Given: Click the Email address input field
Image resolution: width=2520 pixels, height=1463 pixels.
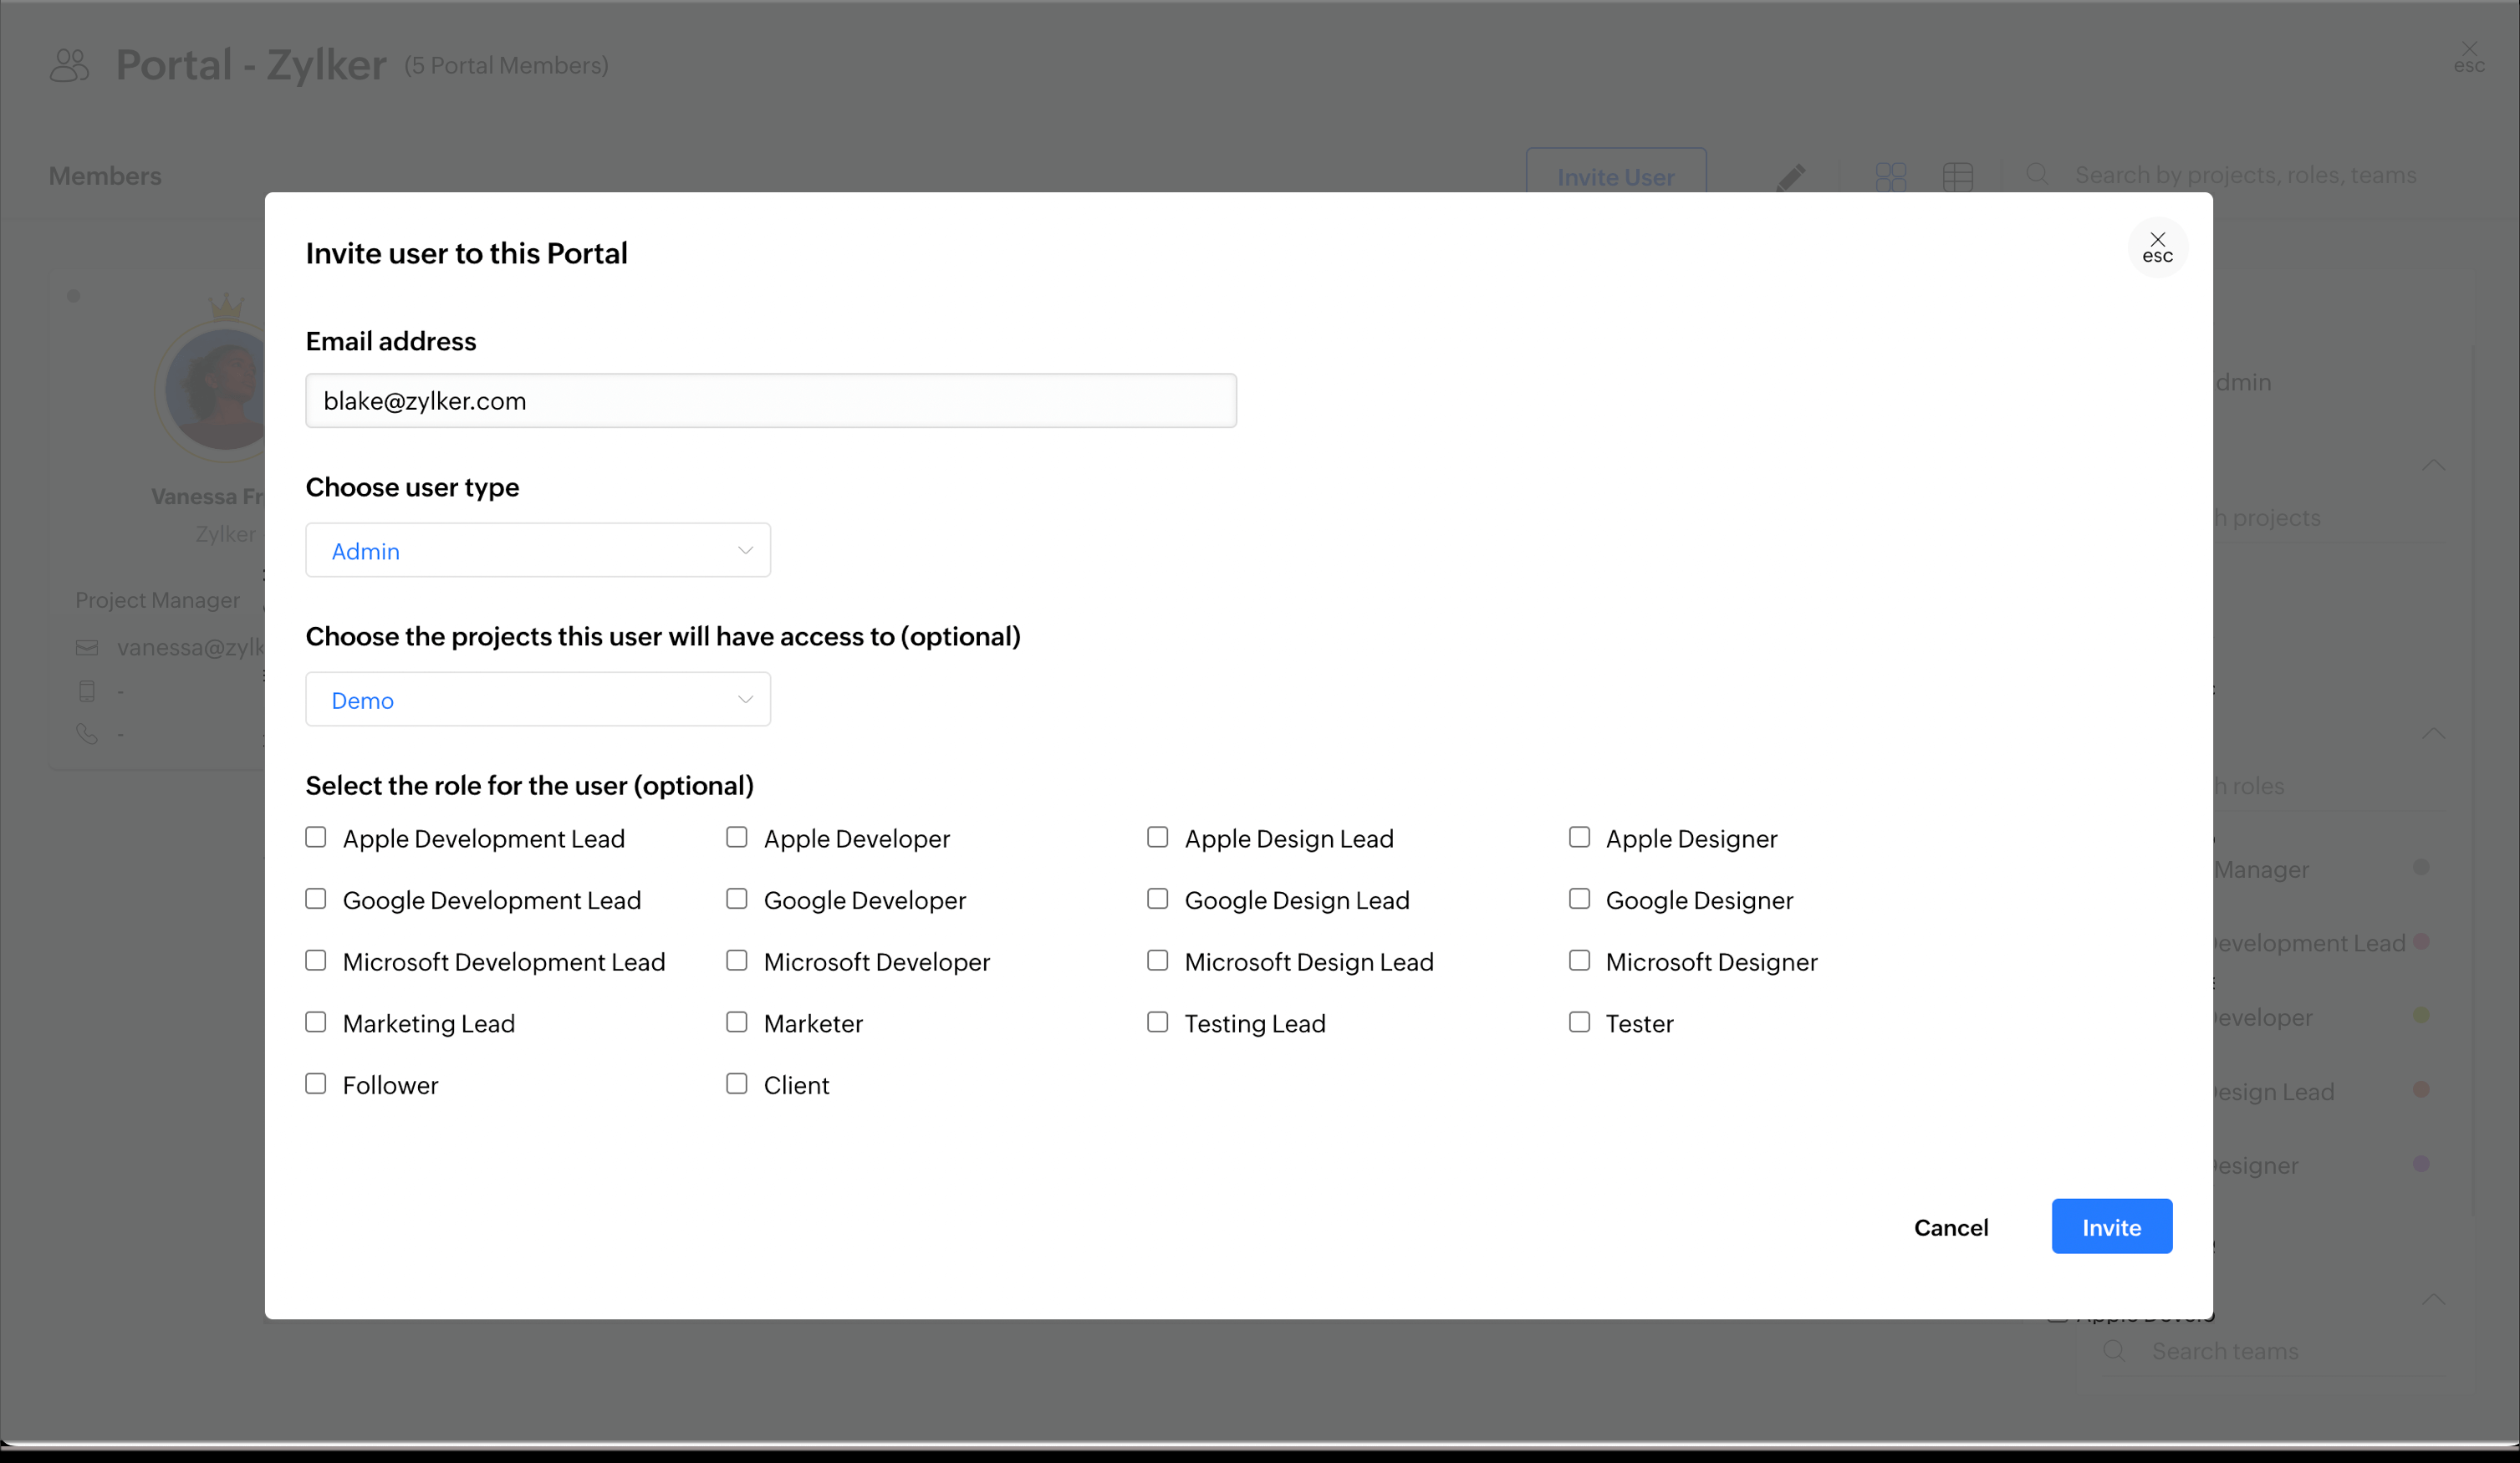Looking at the screenshot, I should tap(770, 401).
